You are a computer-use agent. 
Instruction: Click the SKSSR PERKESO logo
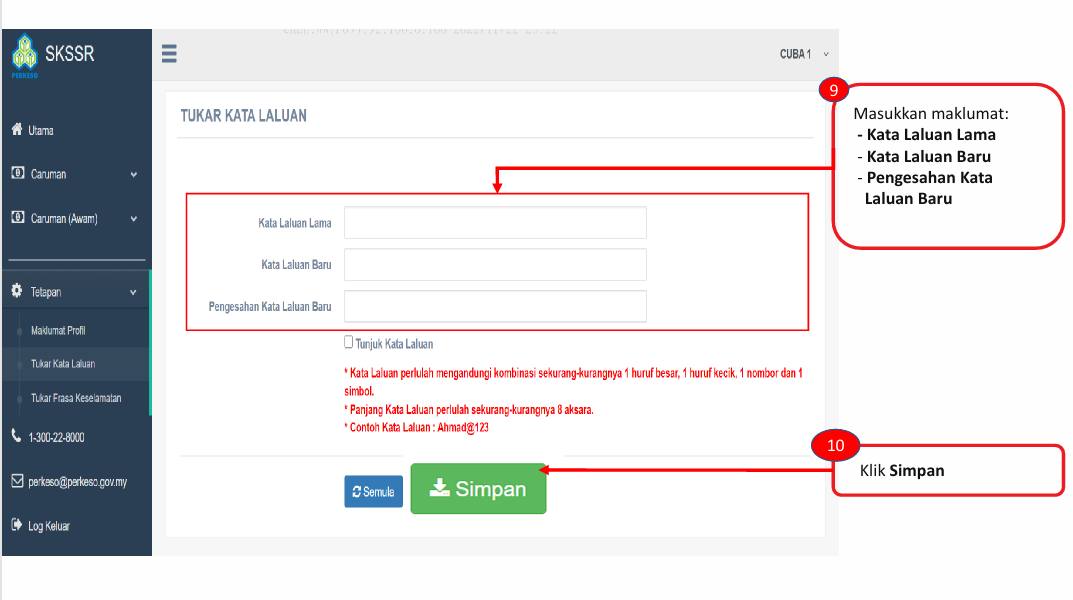click(x=53, y=55)
